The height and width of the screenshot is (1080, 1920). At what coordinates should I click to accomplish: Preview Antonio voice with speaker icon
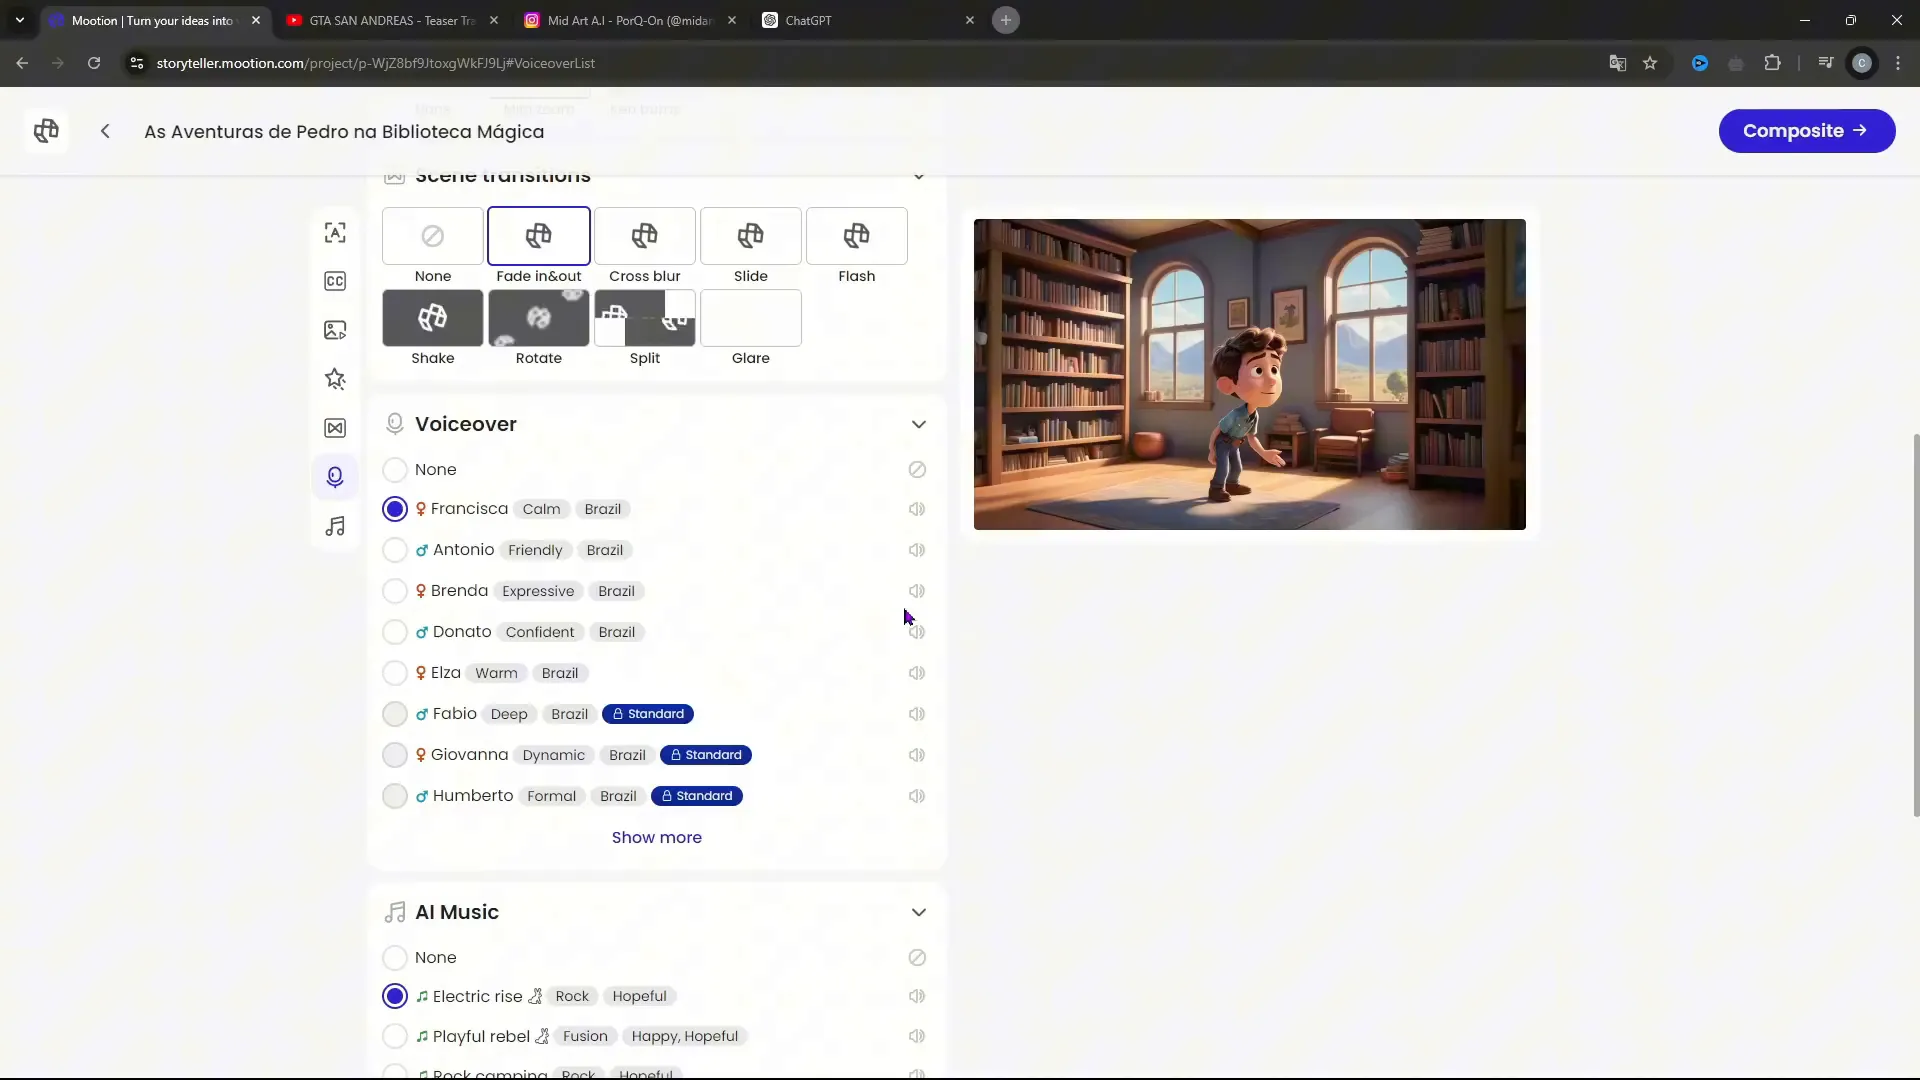tap(917, 550)
